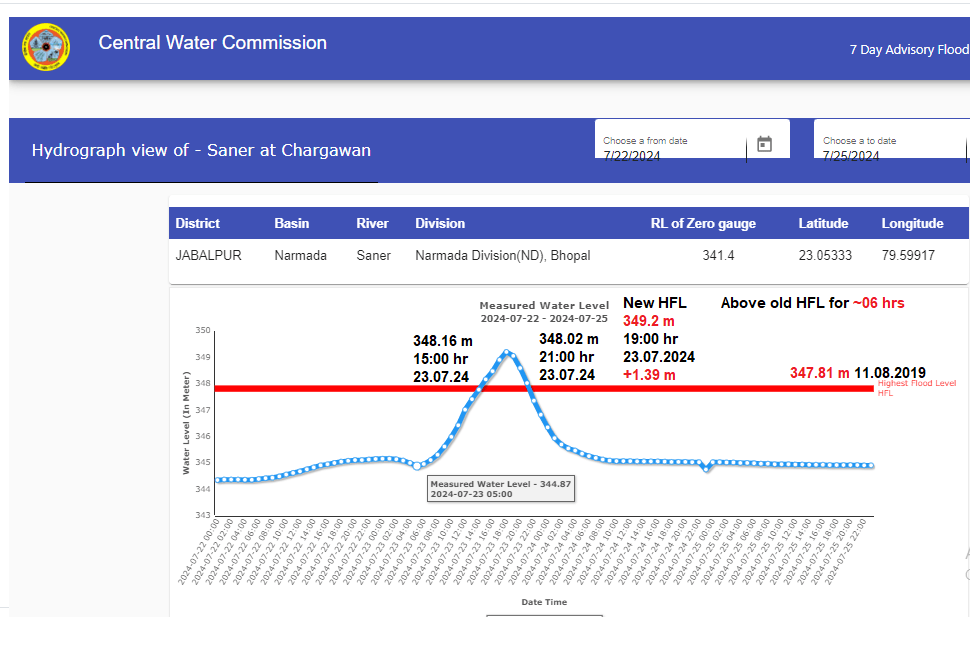Select the Basin column header
The height and width of the screenshot is (650, 970).
pyautogui.click(x=291, y=223)
